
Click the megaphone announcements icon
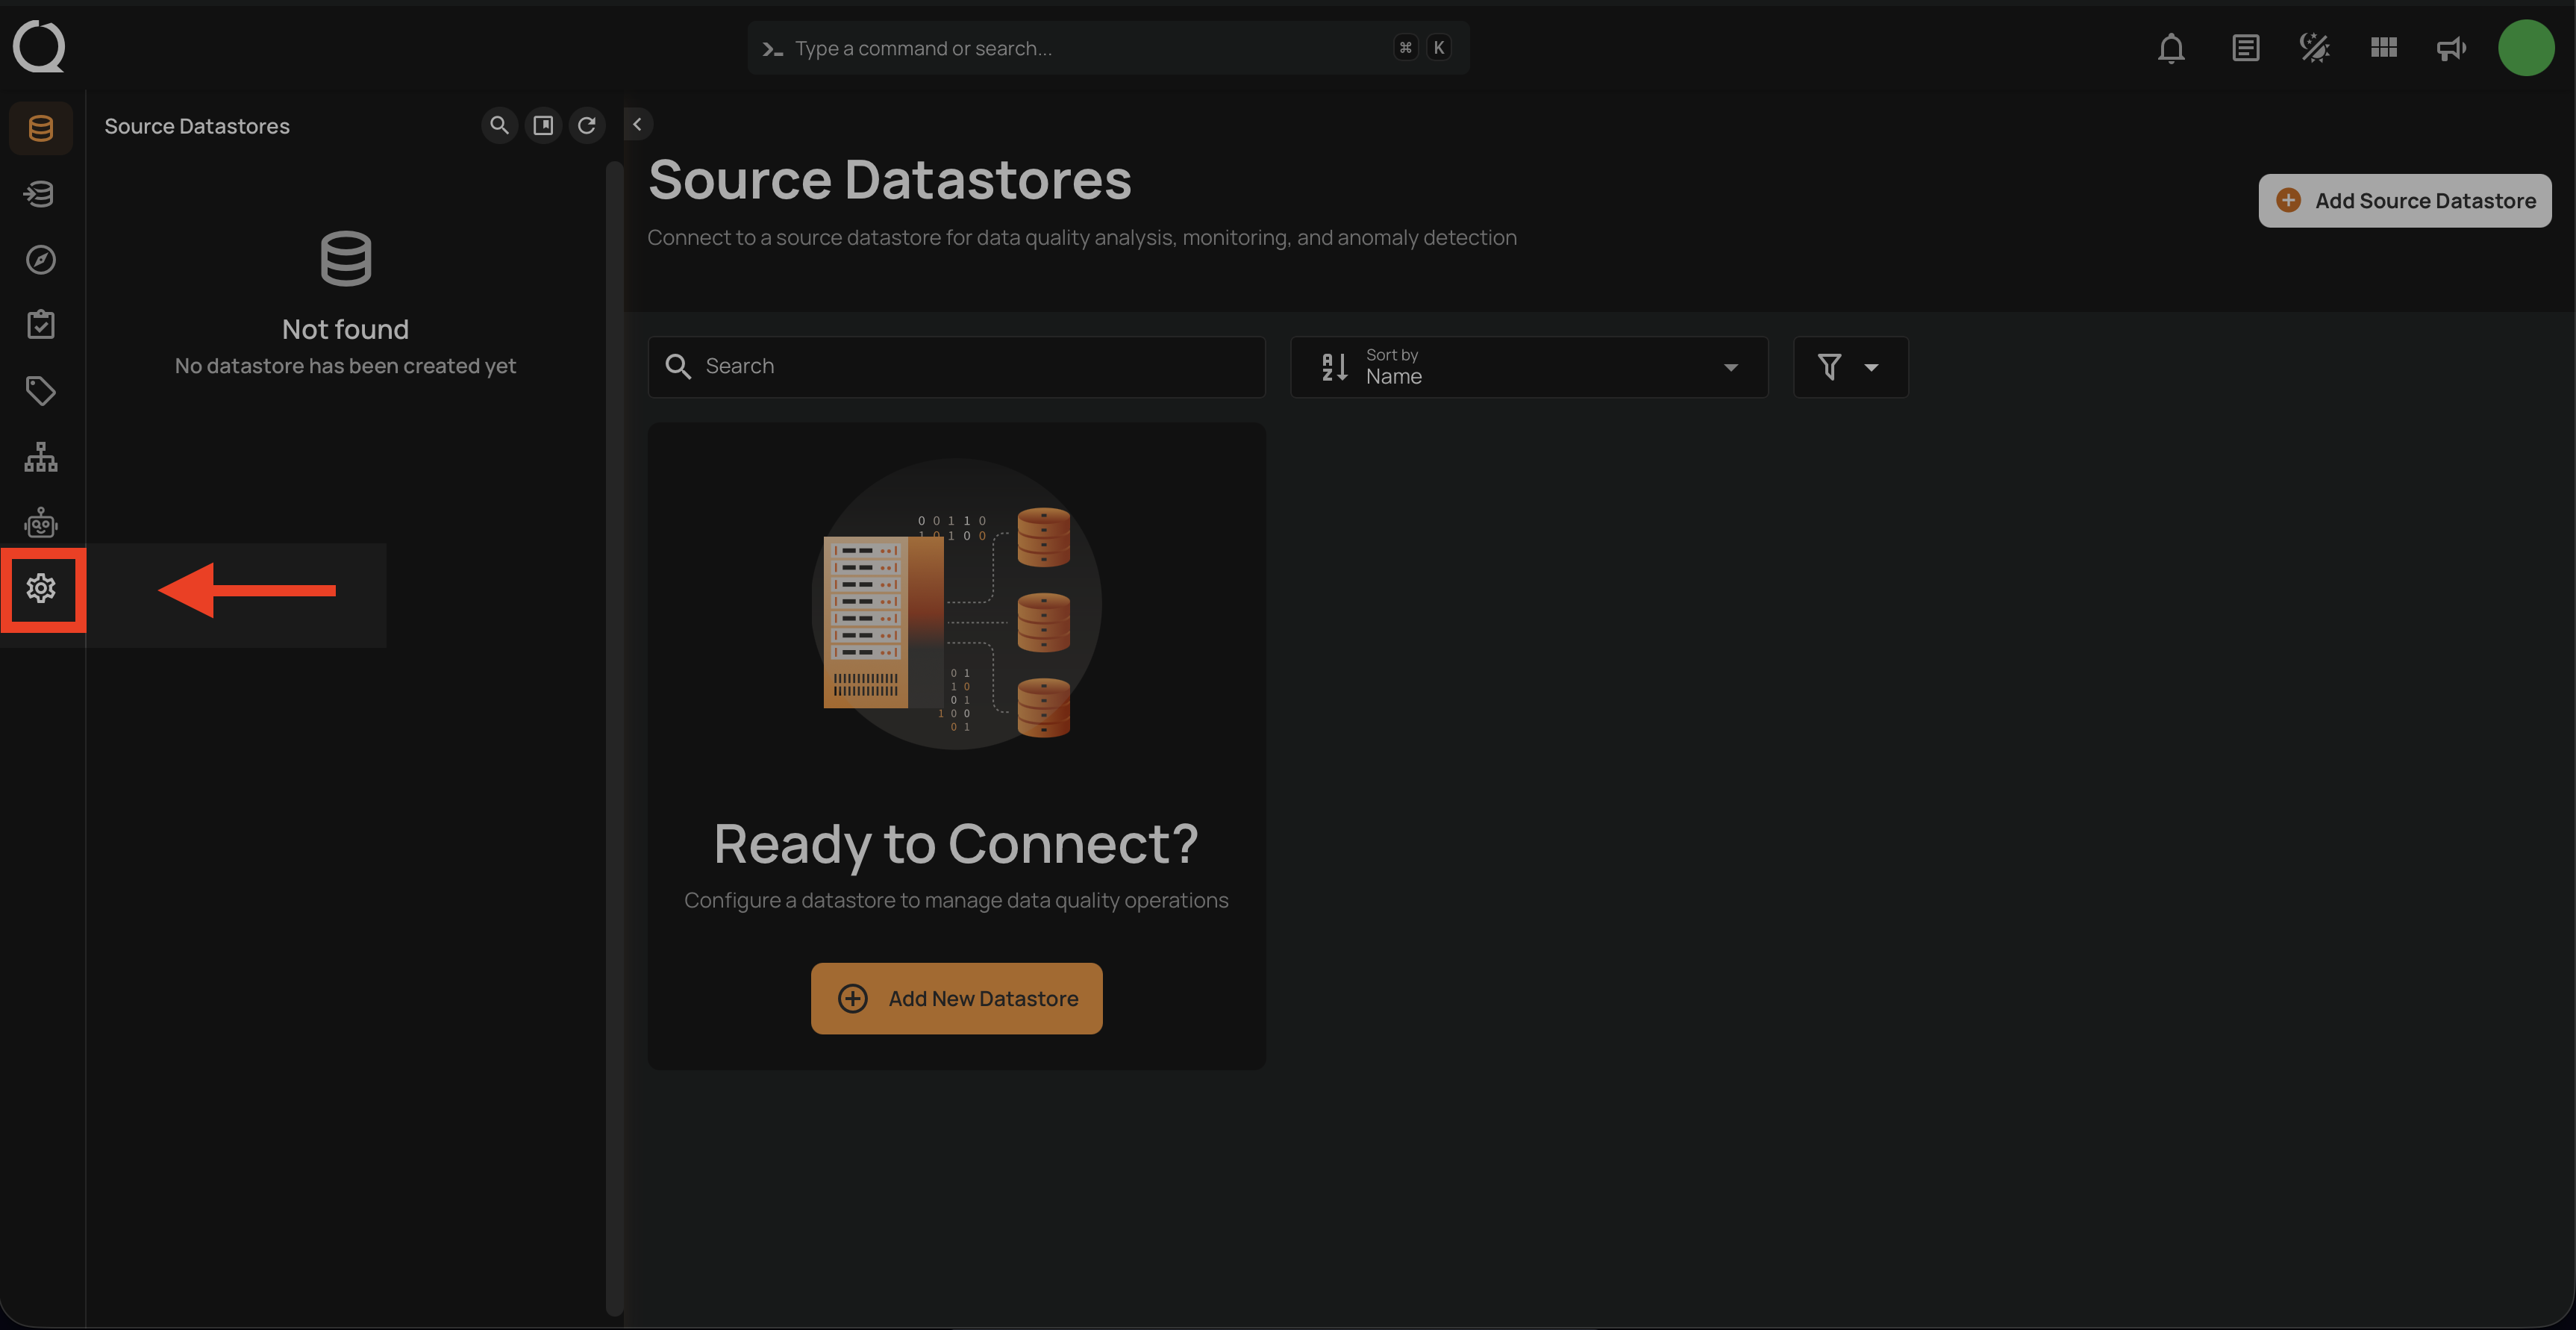tap(2451, 48)
